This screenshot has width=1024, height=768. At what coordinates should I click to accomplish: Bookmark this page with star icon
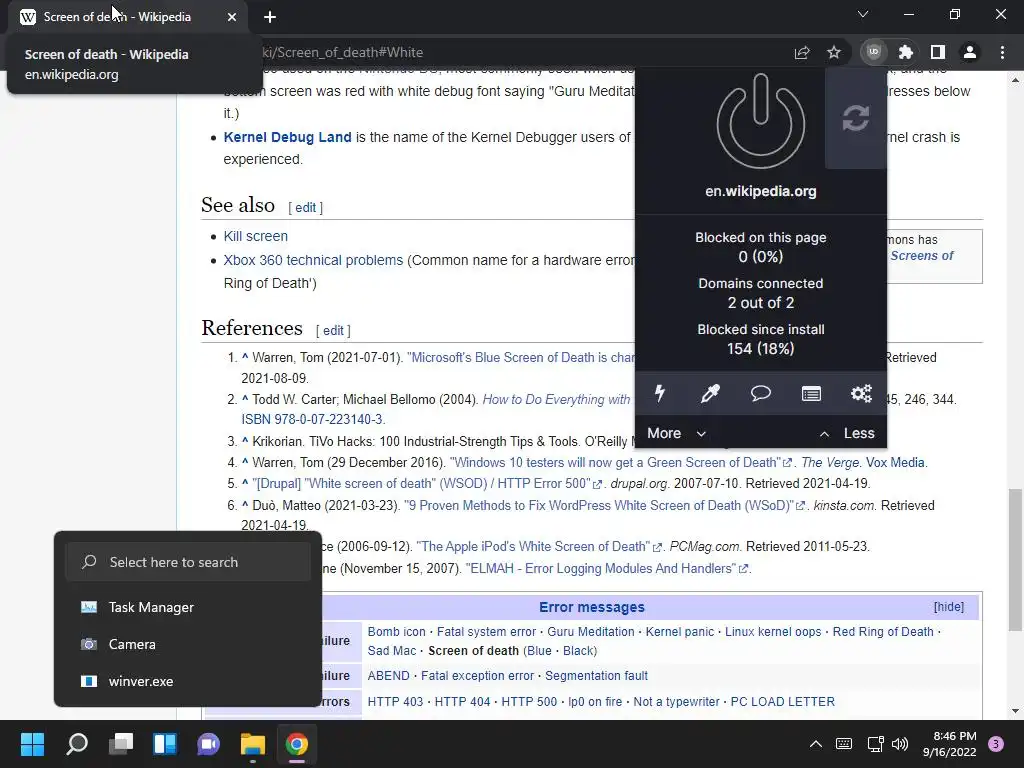coord(834,52)
